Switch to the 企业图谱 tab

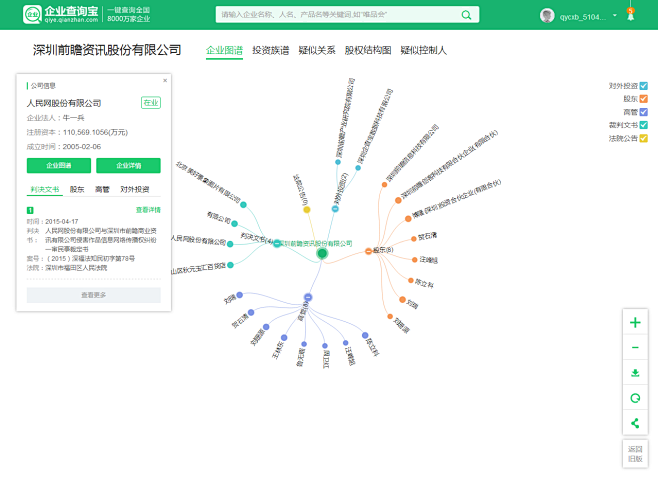click(x=224, y=51)
